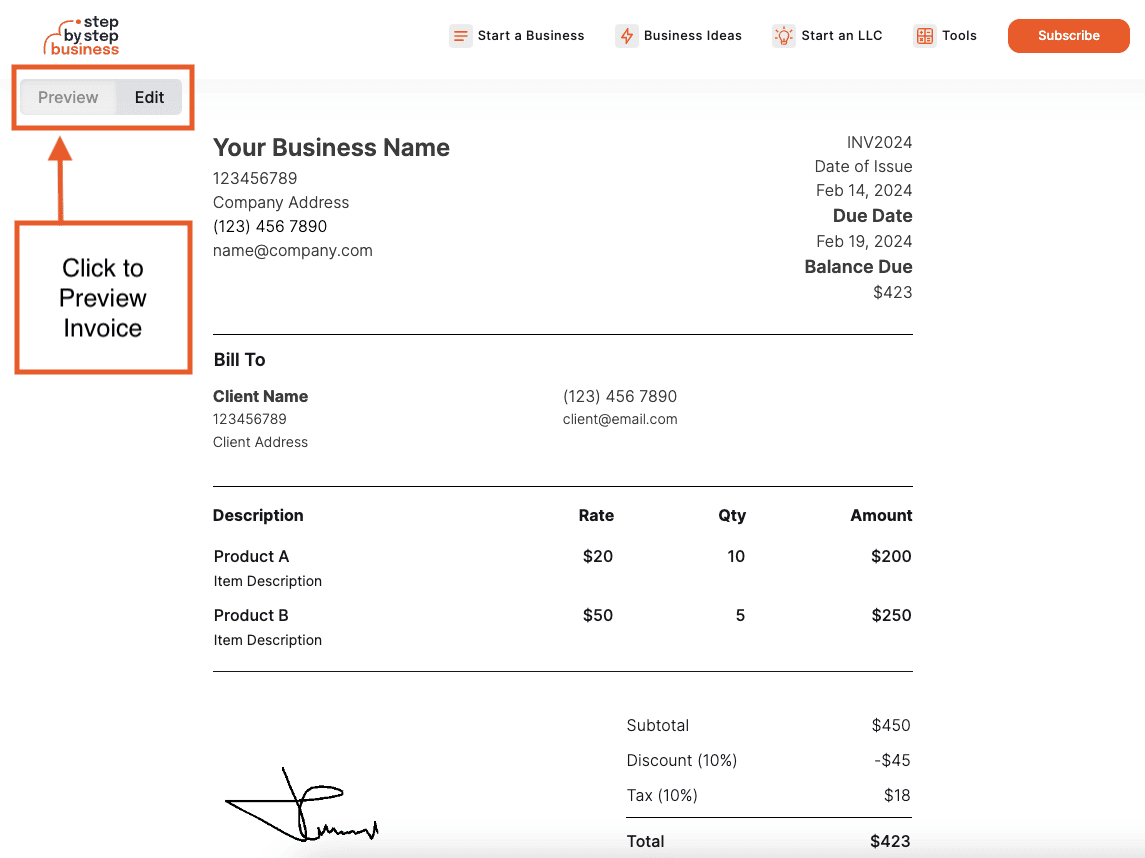
Task: Click the Company Address line
Action: click(x=280, y=202)
